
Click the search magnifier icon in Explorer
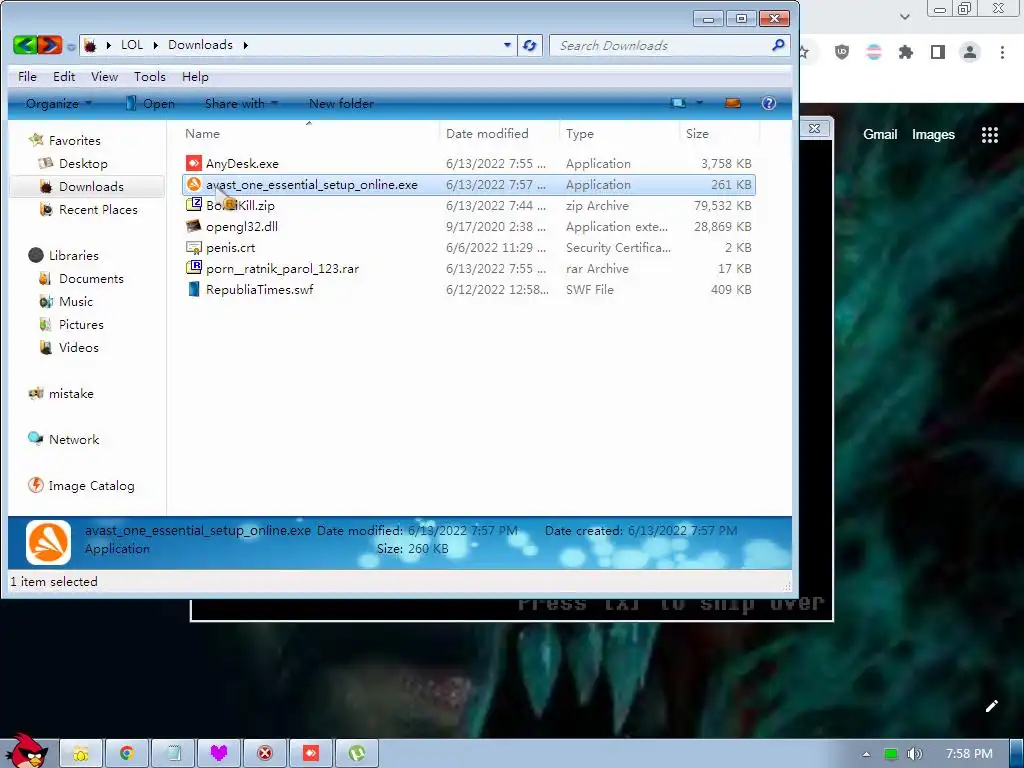point(778,45)
